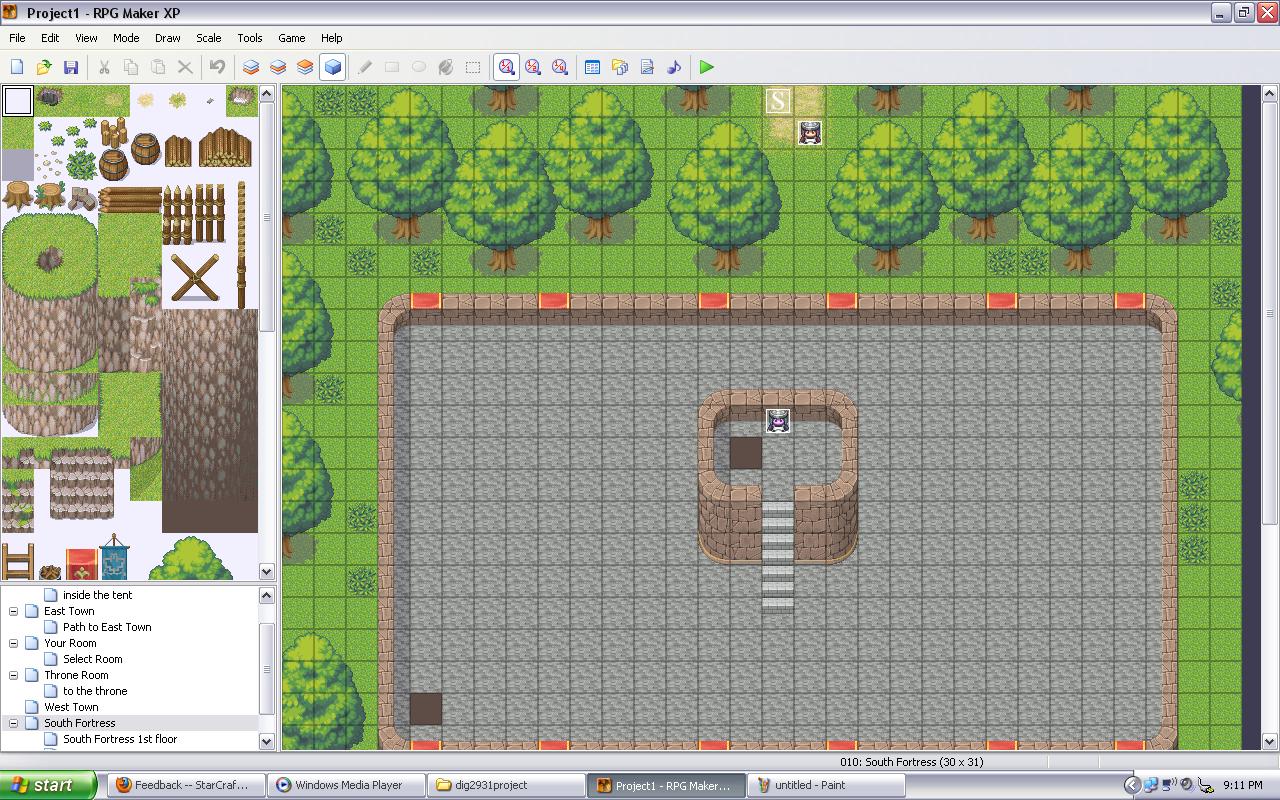Open the dig2931project folder taskbar button

[x=507, y=785]
